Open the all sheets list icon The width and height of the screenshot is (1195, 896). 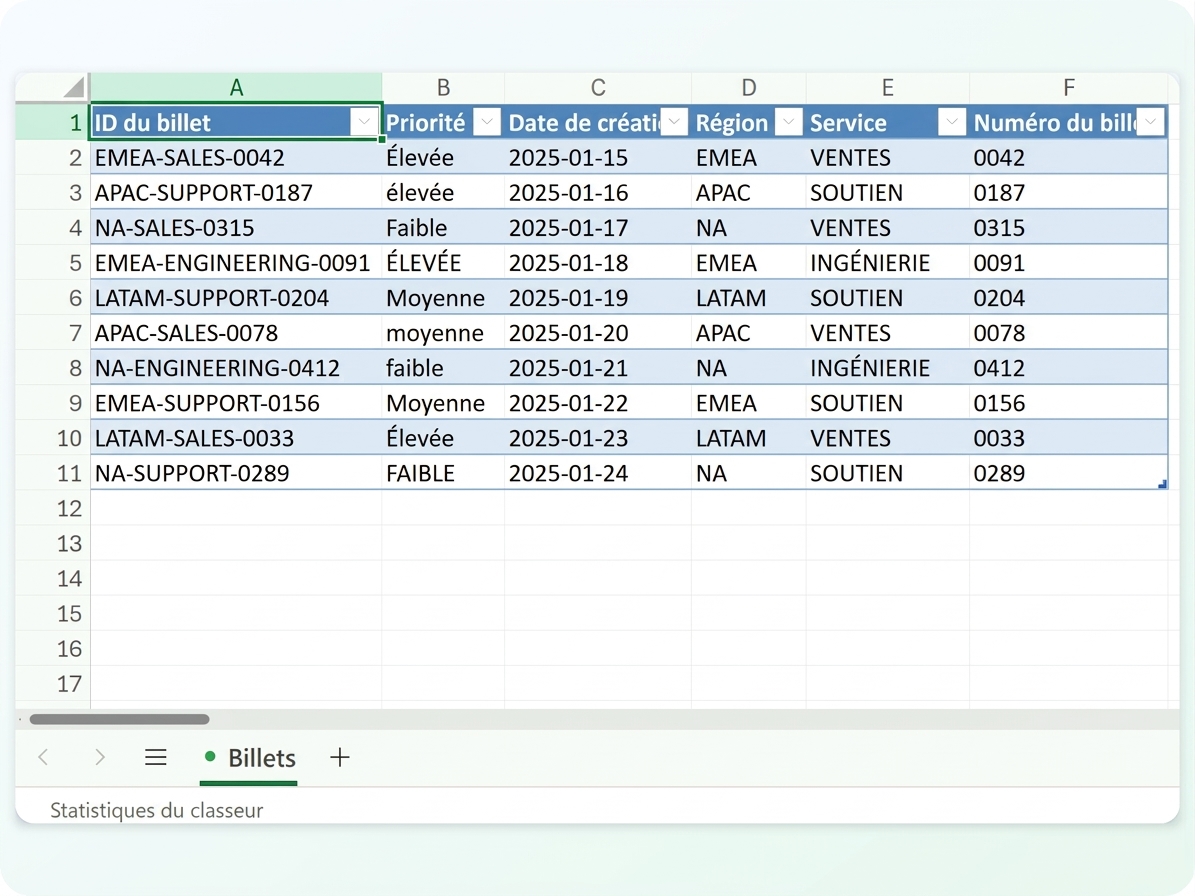[x=155, y=757]
